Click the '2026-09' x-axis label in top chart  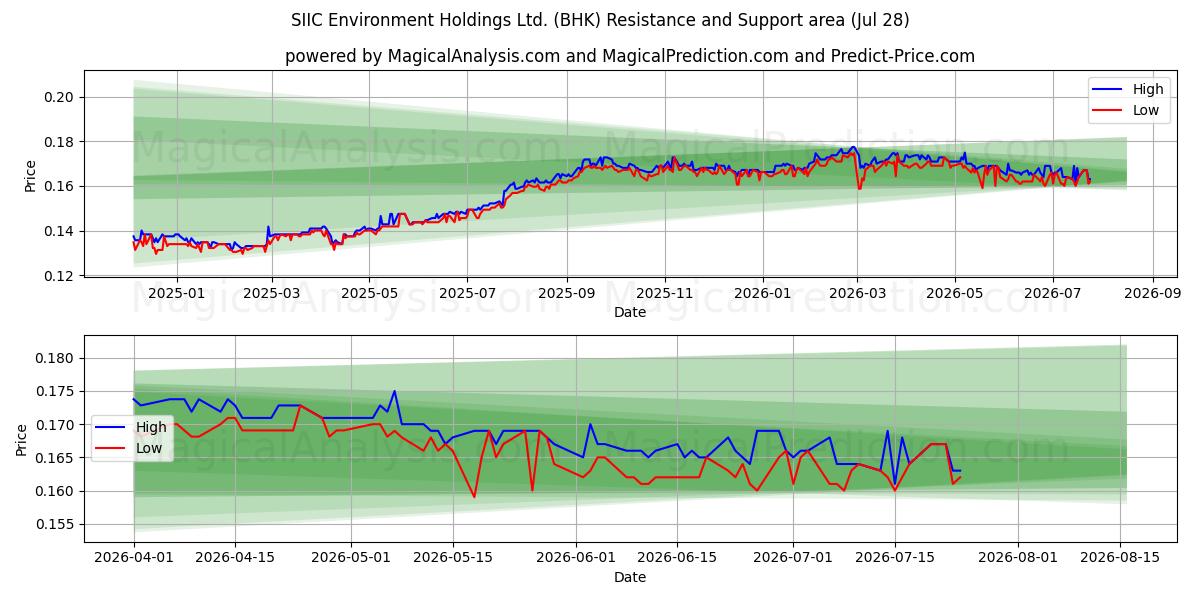[1152, 294]
